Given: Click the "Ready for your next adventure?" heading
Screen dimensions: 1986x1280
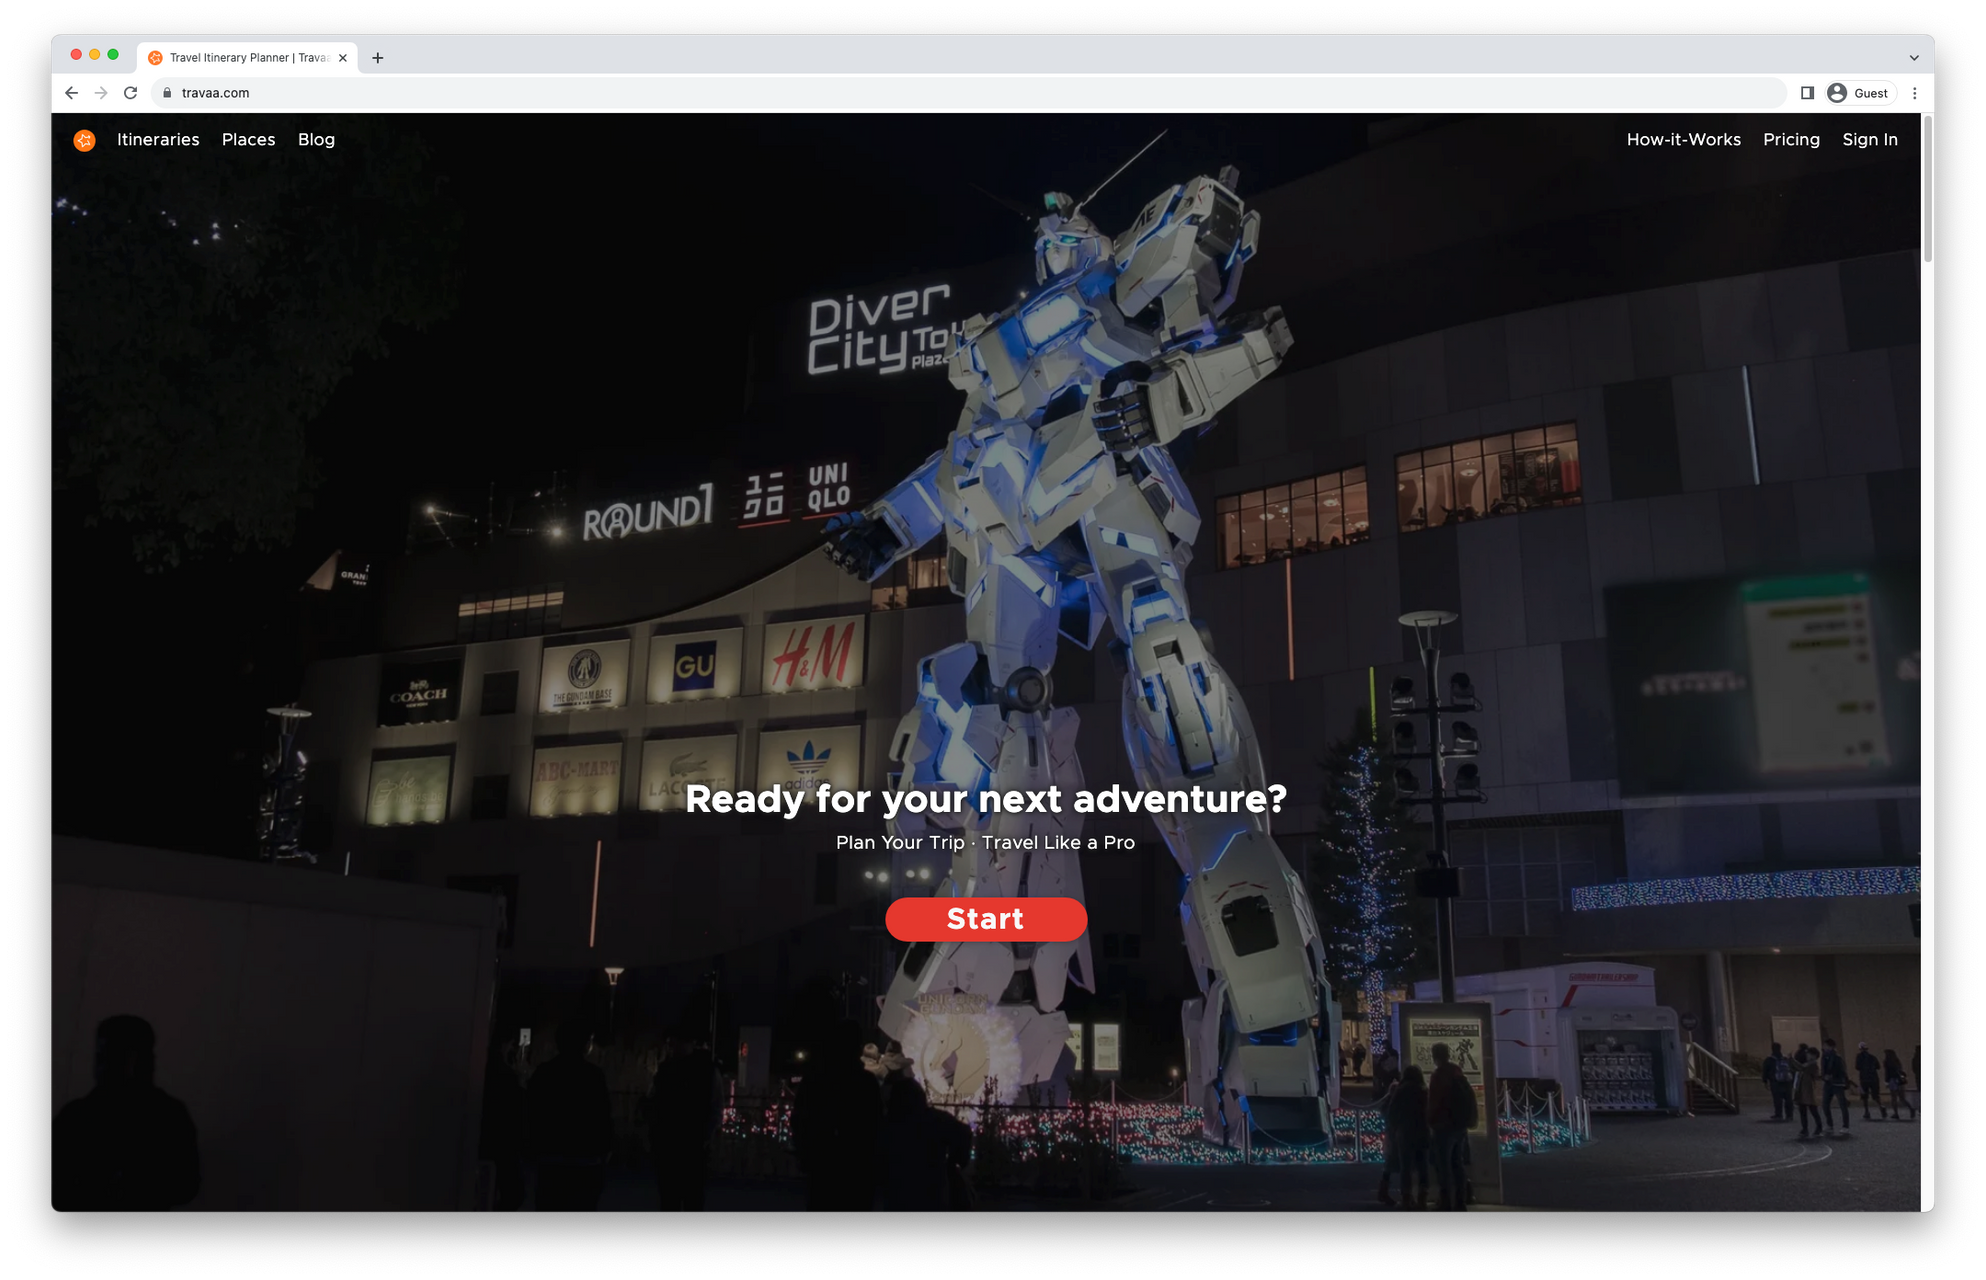Looking at the screenshot, I should point(986,799).
